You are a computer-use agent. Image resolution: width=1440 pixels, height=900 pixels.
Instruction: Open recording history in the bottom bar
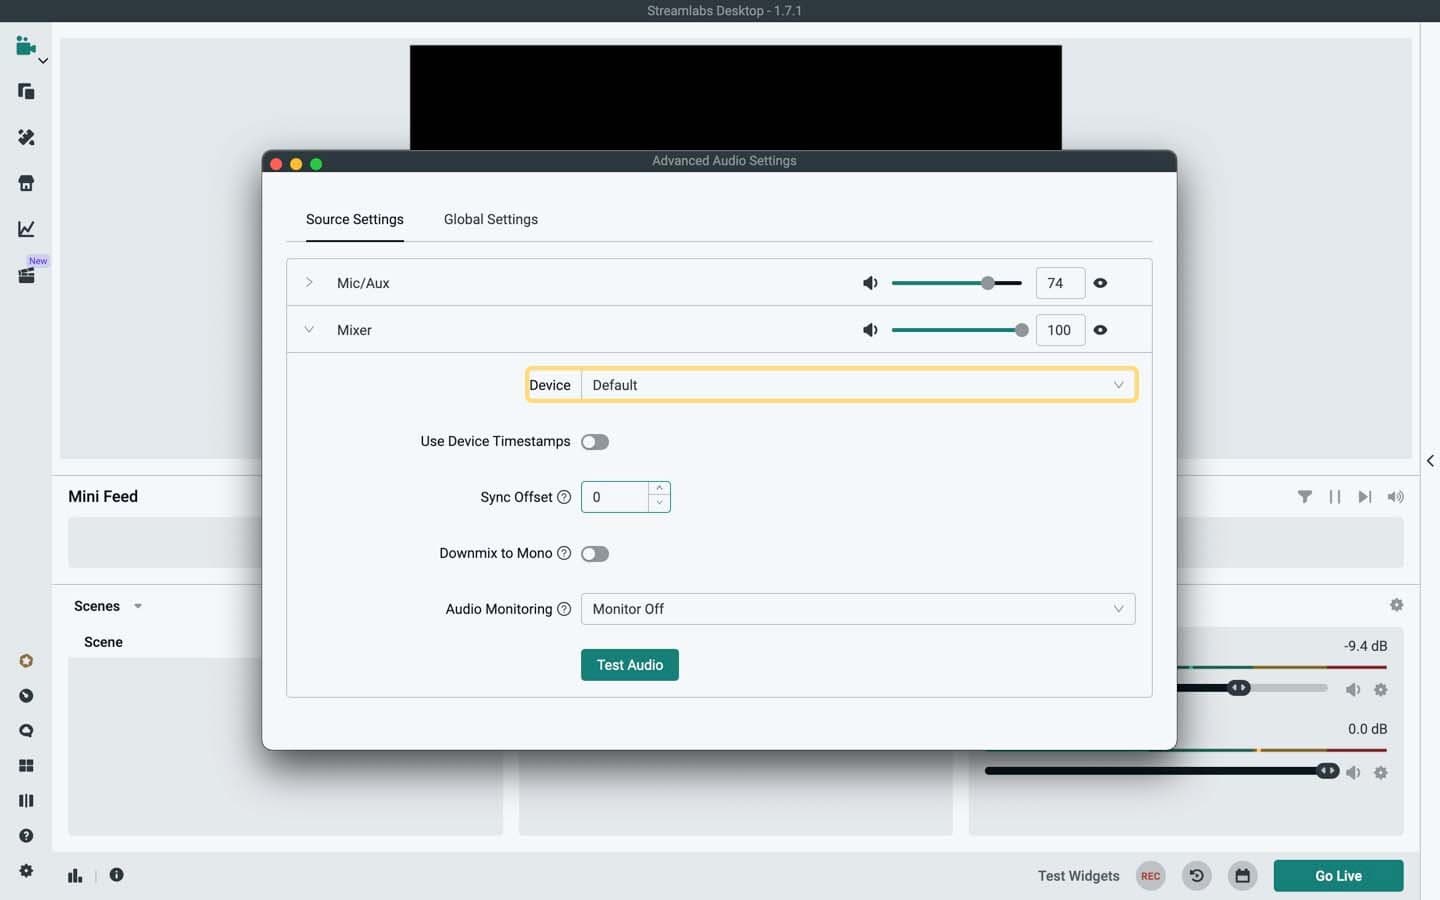pyautogui.click(x=1196, y=875)
